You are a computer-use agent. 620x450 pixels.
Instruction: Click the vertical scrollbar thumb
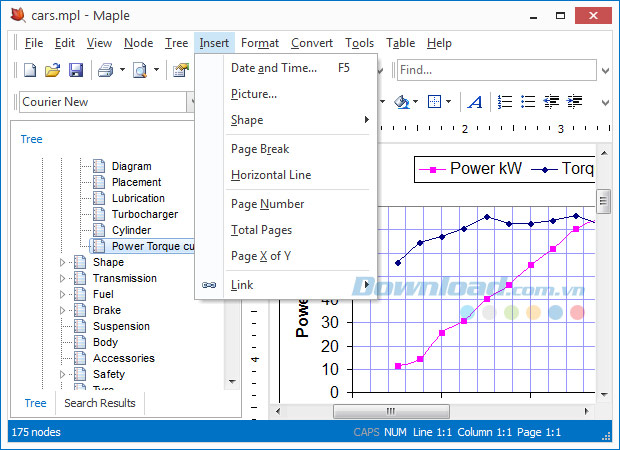coord(603,201)
